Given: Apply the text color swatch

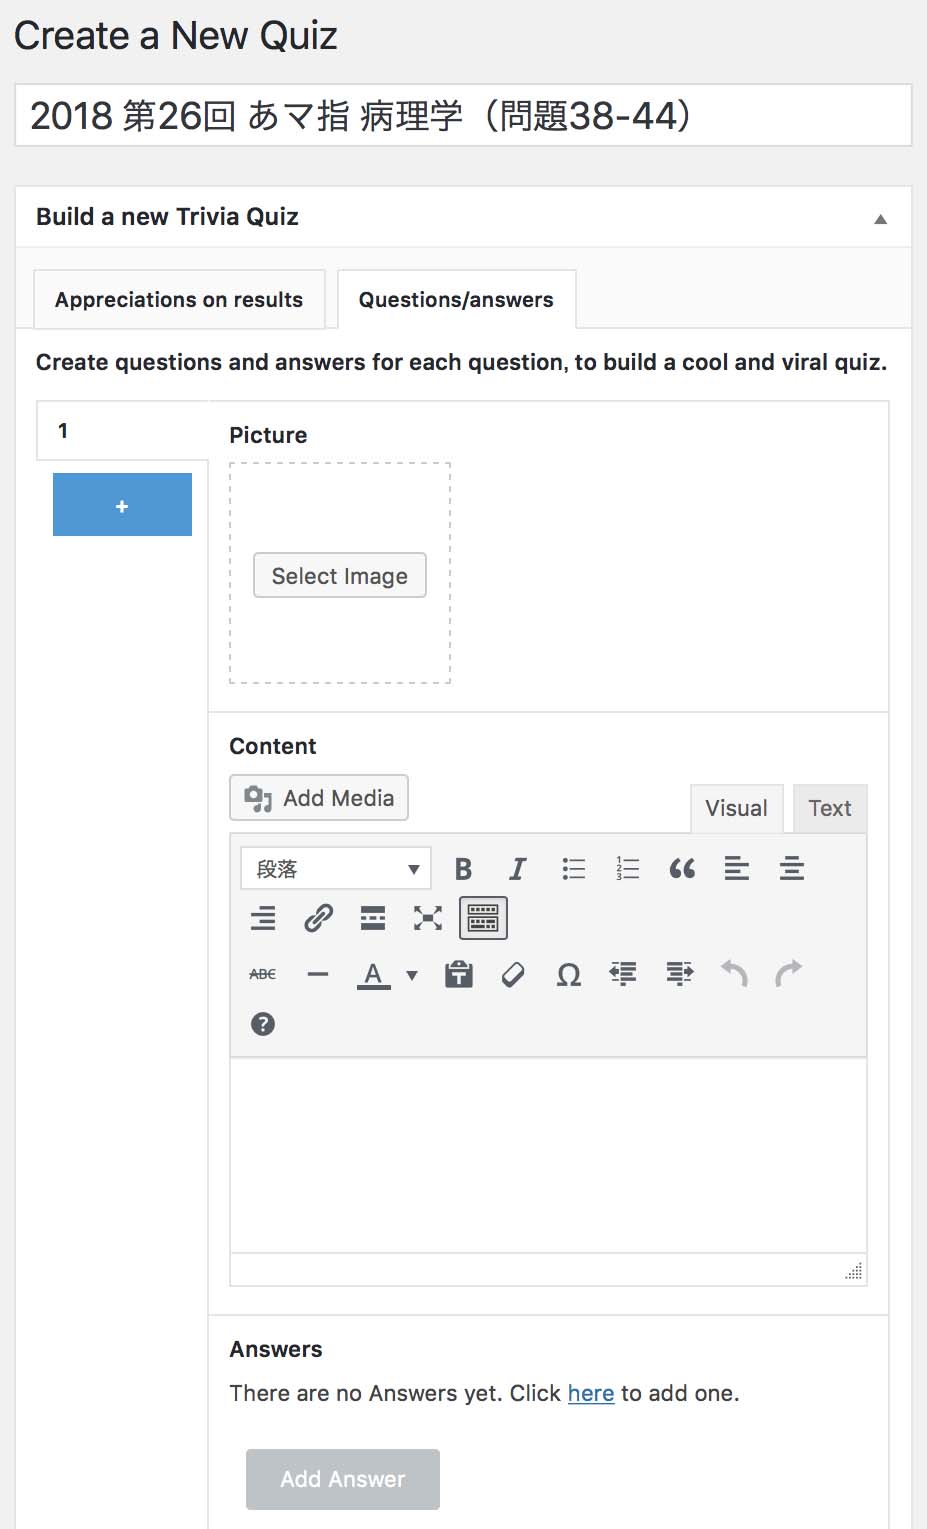Looking at the screenshot, I should click(x=373, y=974).
